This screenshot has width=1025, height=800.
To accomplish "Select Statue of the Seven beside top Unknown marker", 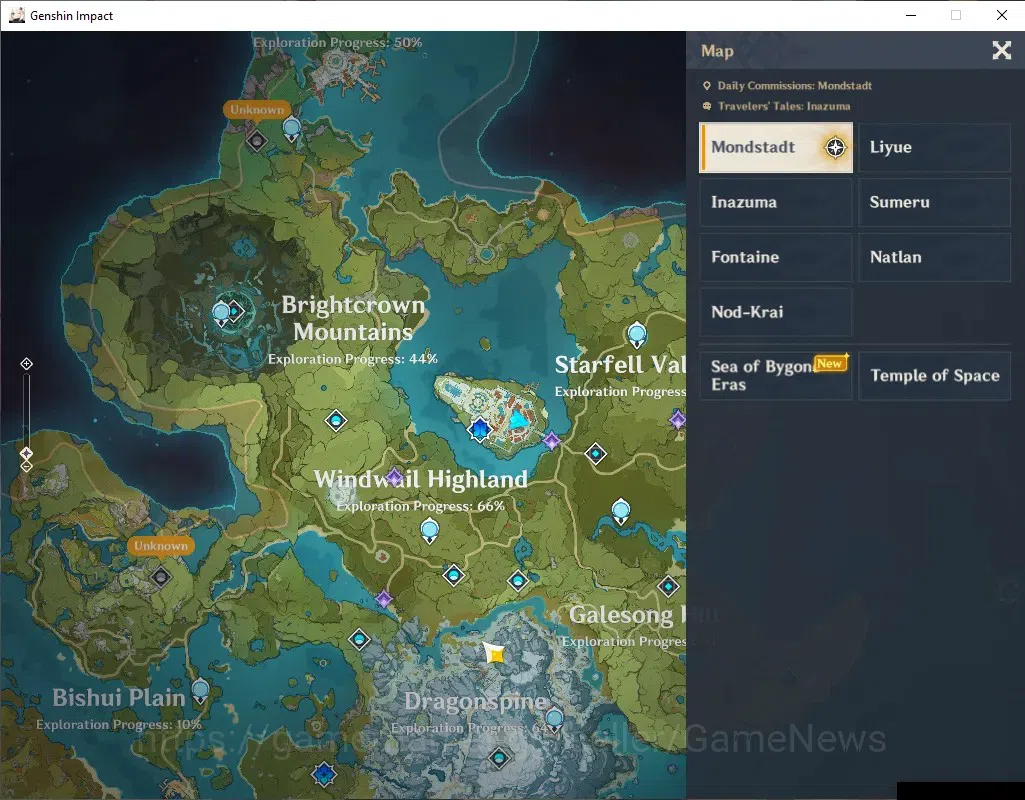I will tap(292, 129).
